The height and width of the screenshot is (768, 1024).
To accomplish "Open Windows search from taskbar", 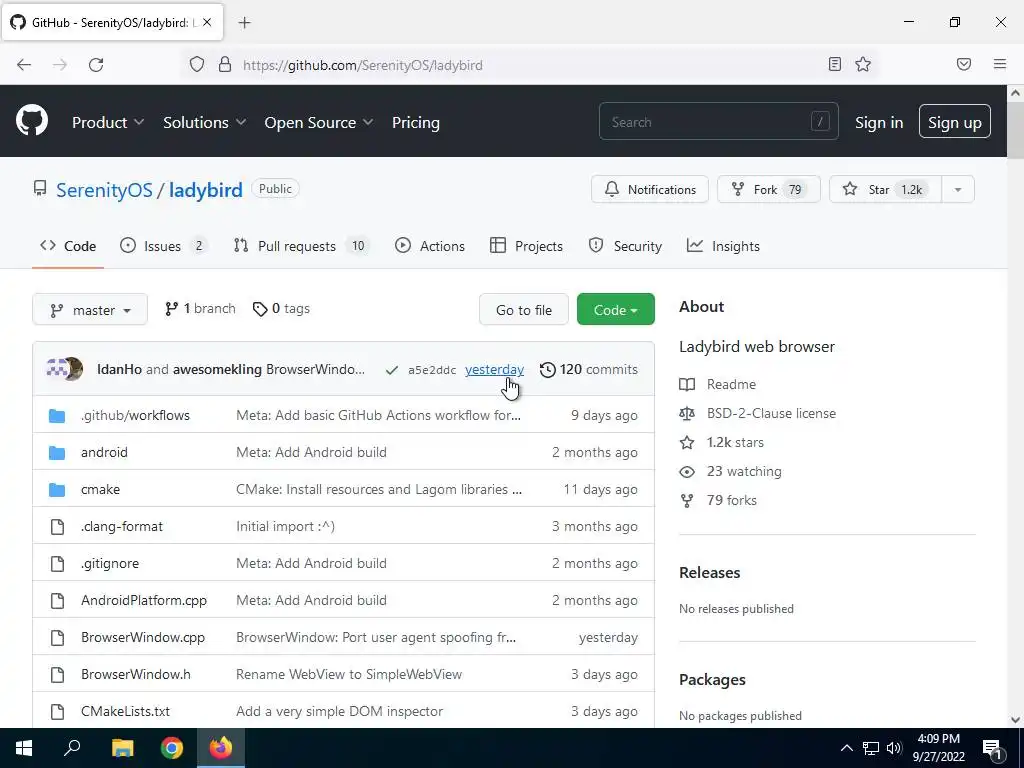I will (x=72, y=748).
